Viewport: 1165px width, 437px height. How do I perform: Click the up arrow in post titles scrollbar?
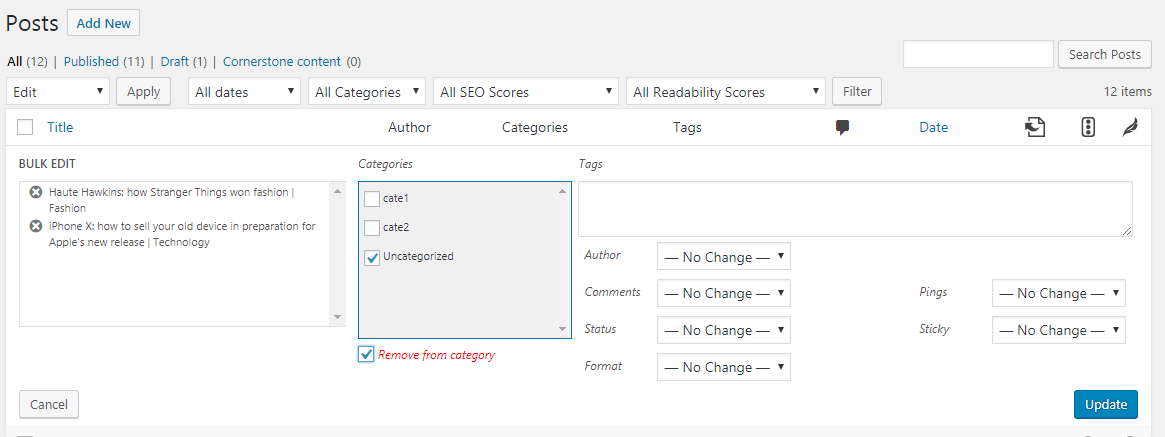[337, 192]
